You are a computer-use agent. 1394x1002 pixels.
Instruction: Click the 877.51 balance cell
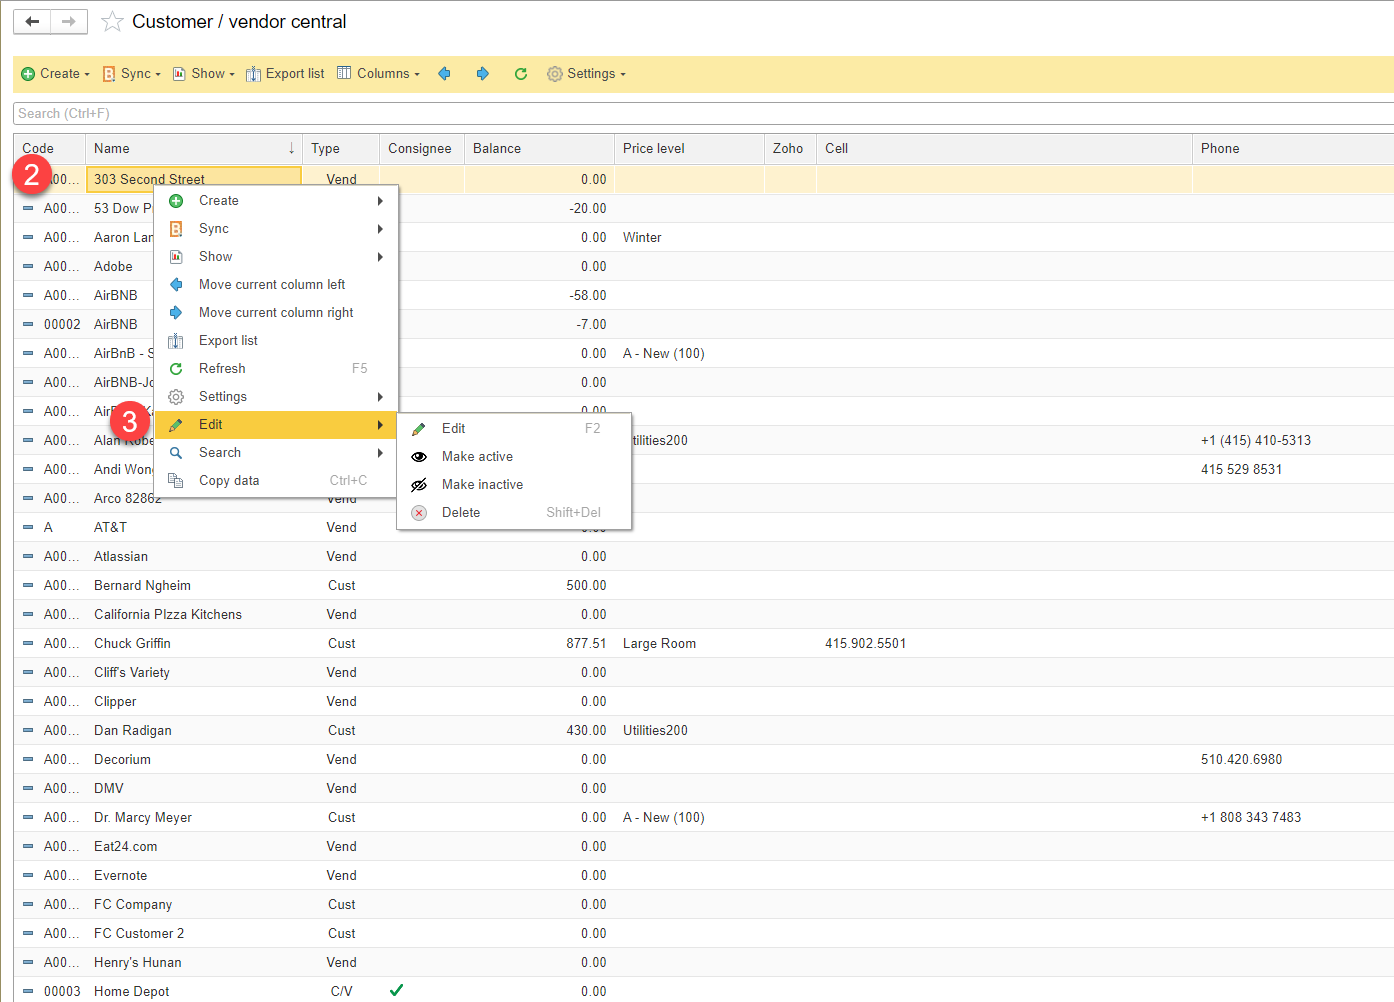tap(586, 643)
